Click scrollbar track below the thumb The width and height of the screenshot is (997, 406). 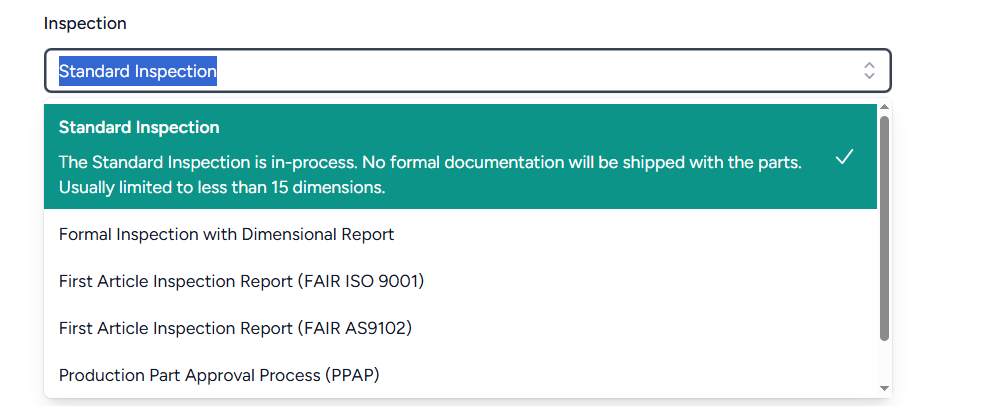point(884,360)
